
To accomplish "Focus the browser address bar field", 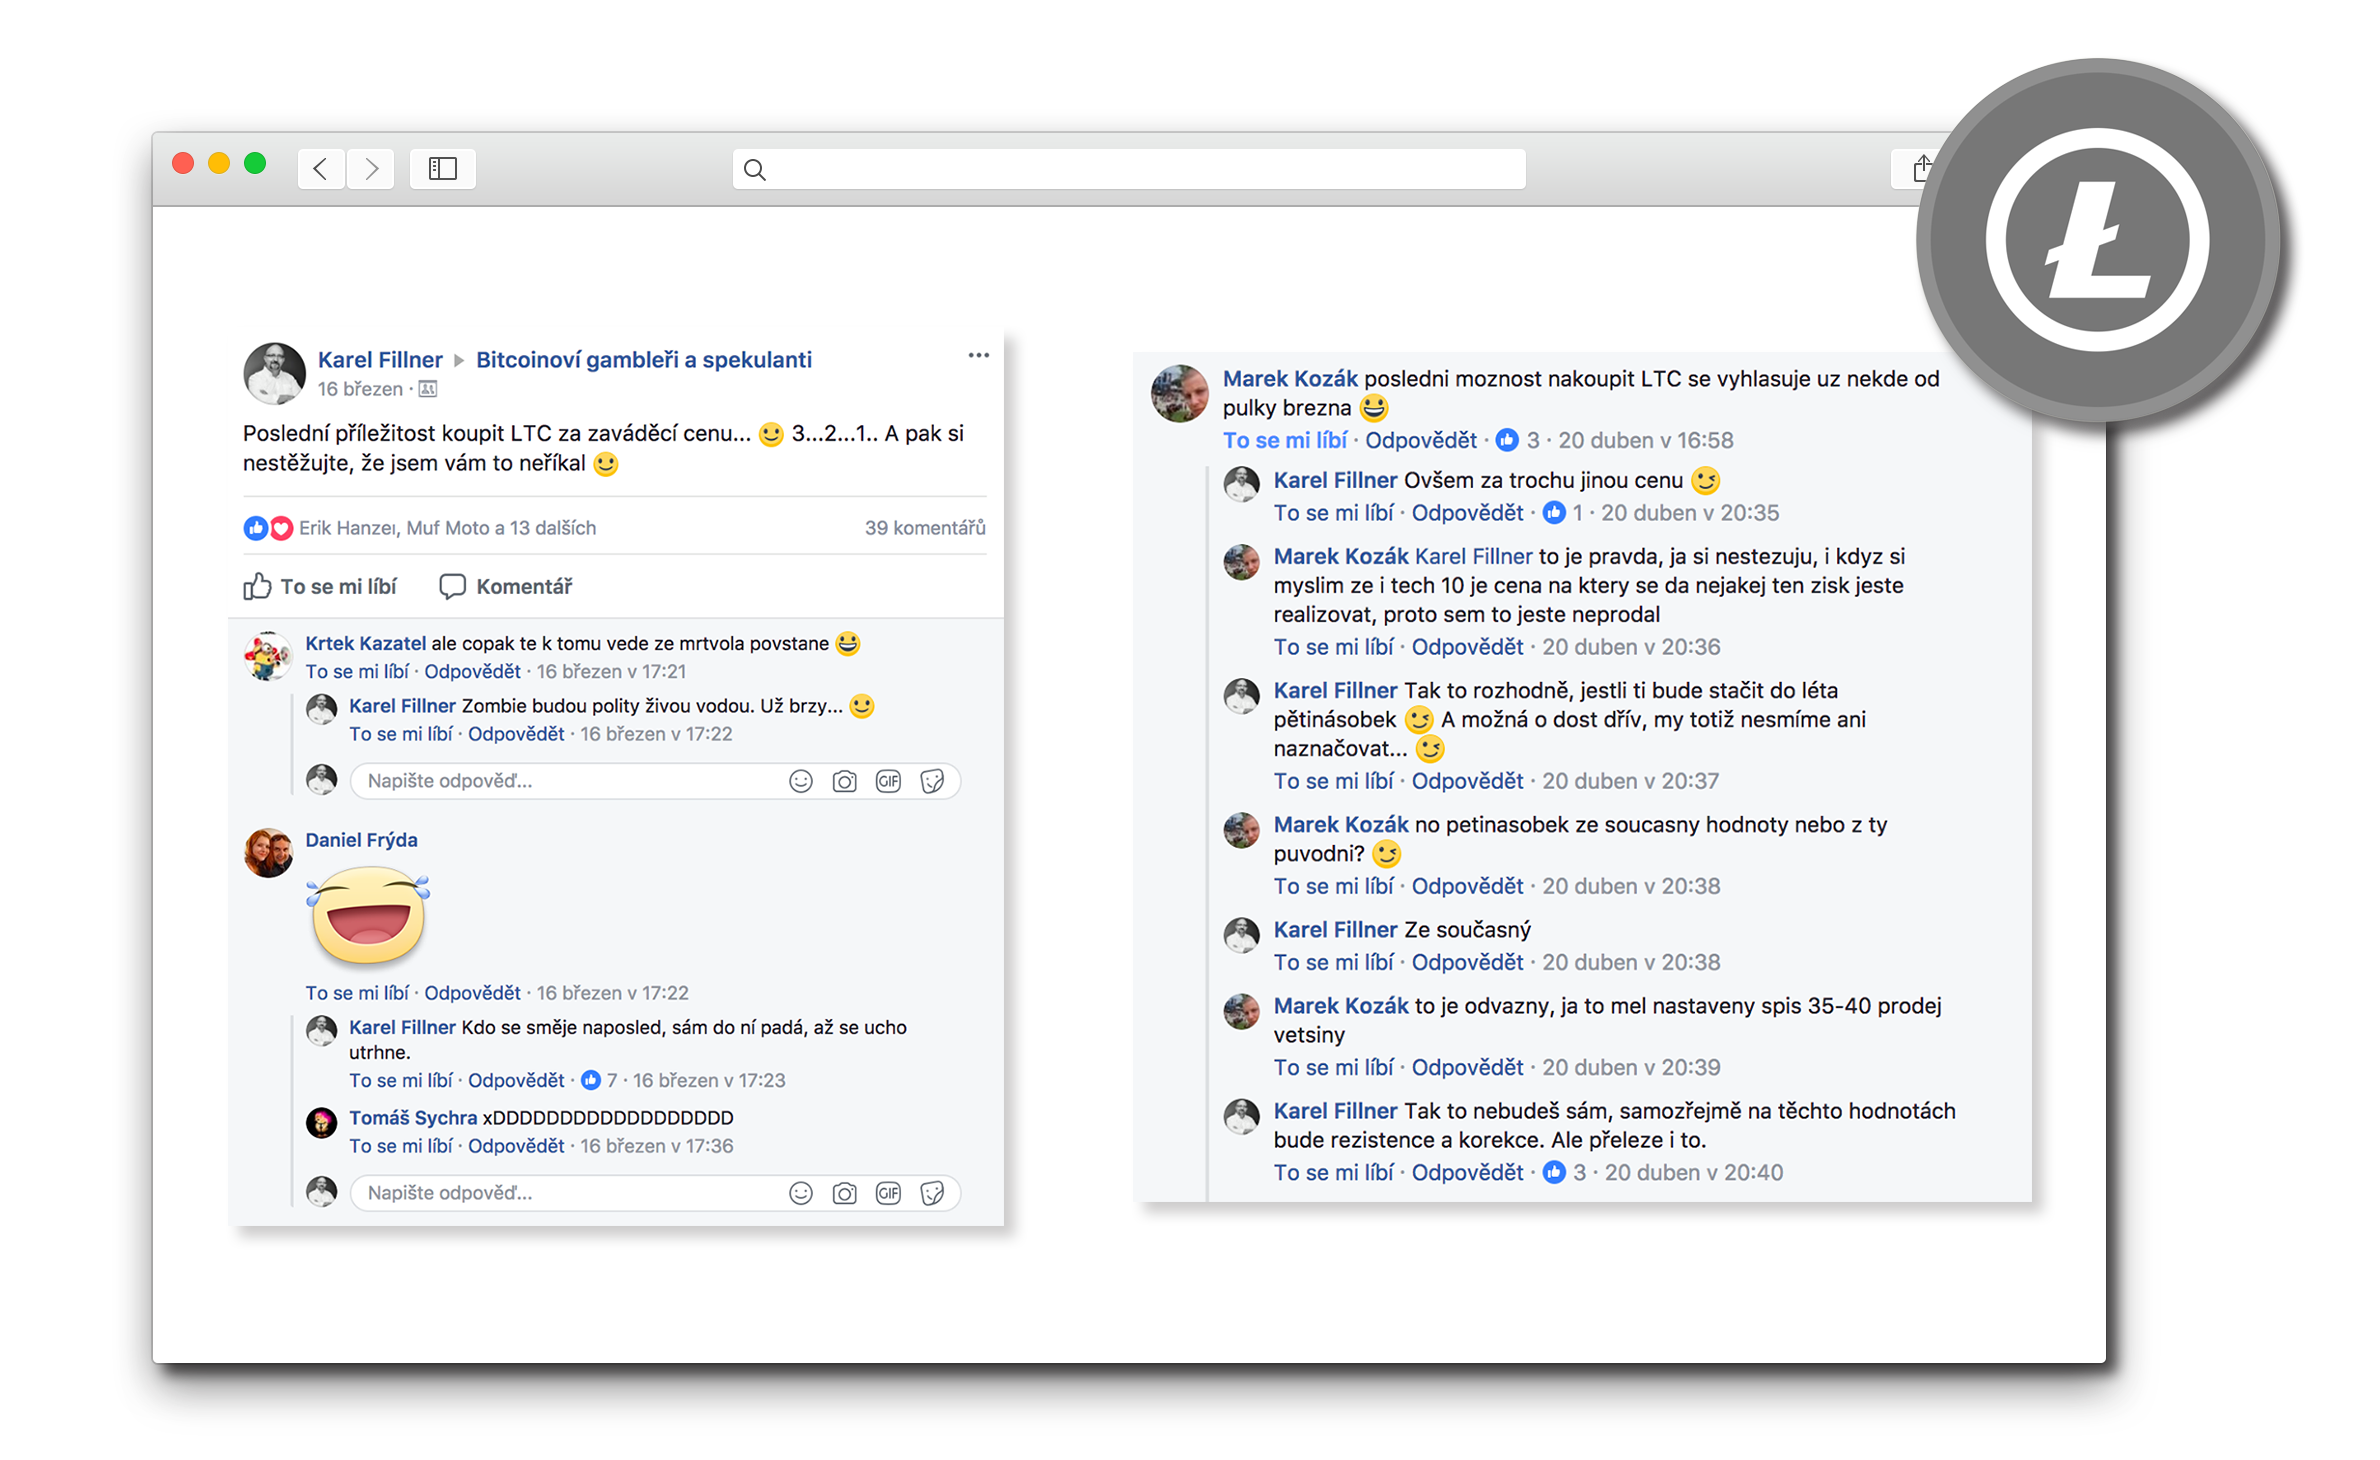I will pos(1129,169).
